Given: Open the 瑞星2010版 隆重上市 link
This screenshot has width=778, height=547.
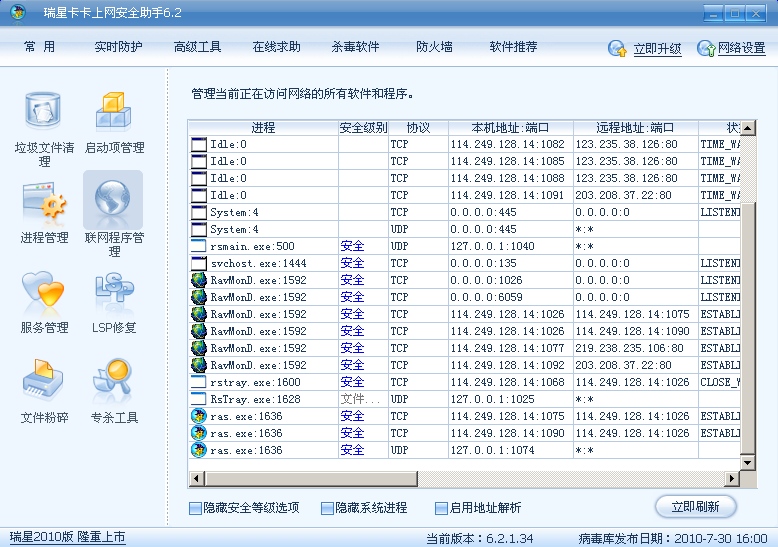Looking at the screenshot, I should pyautogui.click(x=67, y=537).
